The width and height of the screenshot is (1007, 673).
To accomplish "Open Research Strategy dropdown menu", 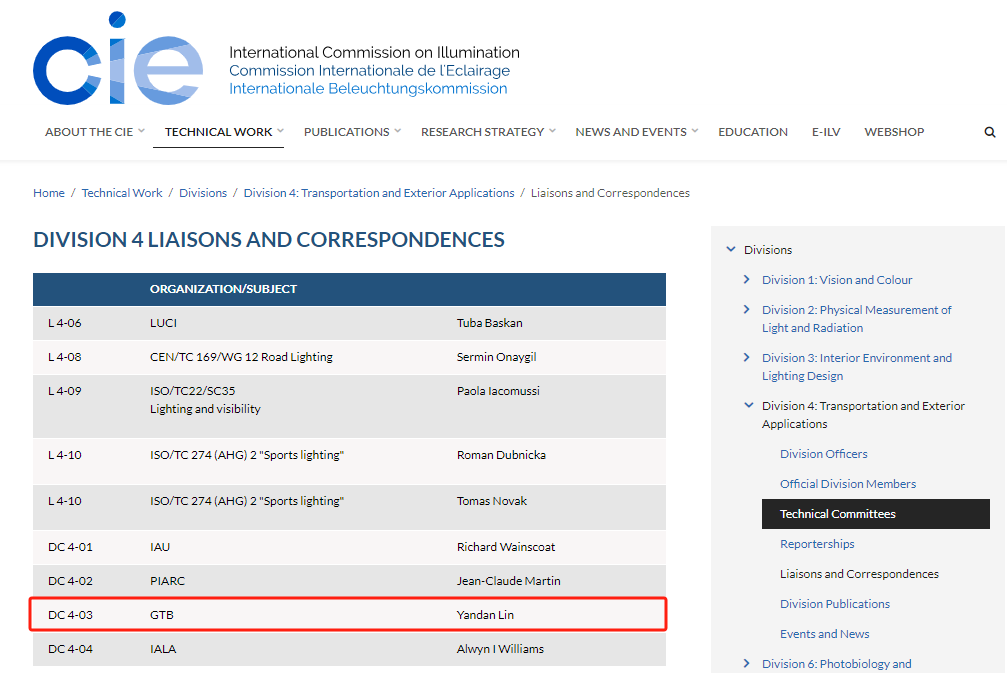I will click(x=488, y=132).
